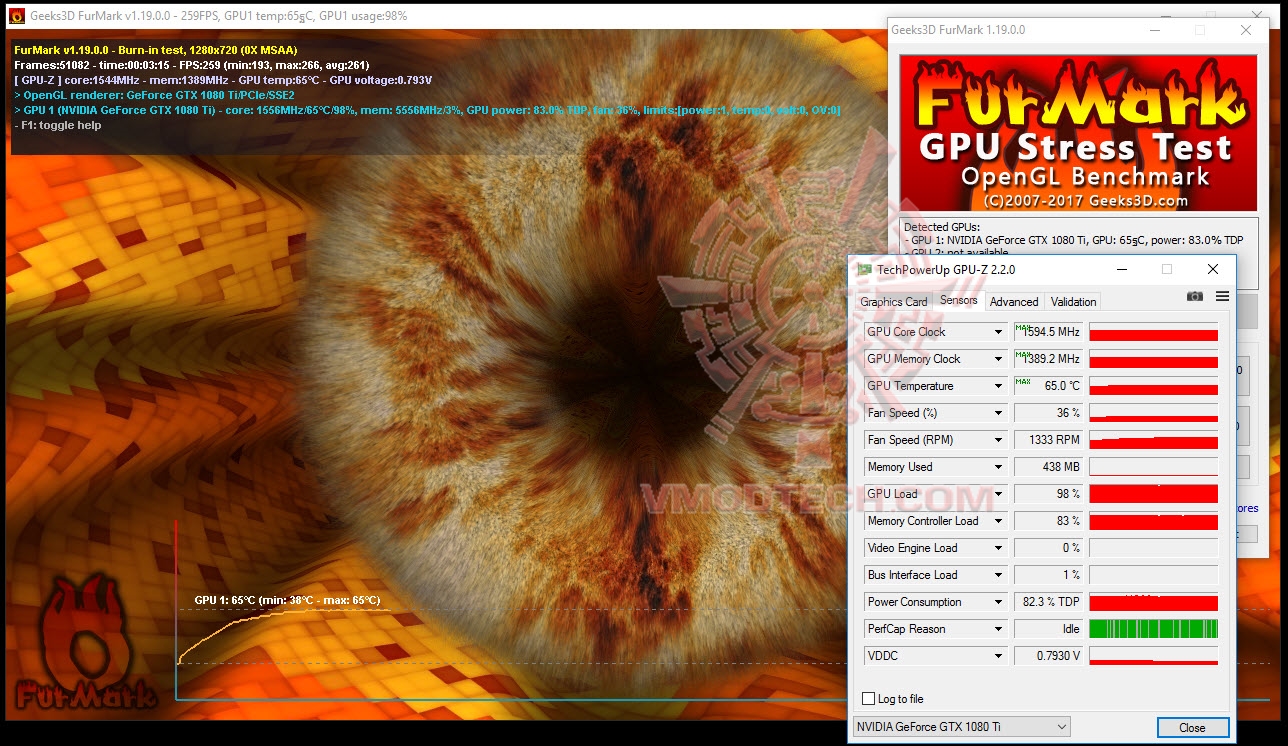Close the small FurMark 1.19.0.0 window
The width and height of the screenshot is (1288, 746).
tap(1246, 30)
